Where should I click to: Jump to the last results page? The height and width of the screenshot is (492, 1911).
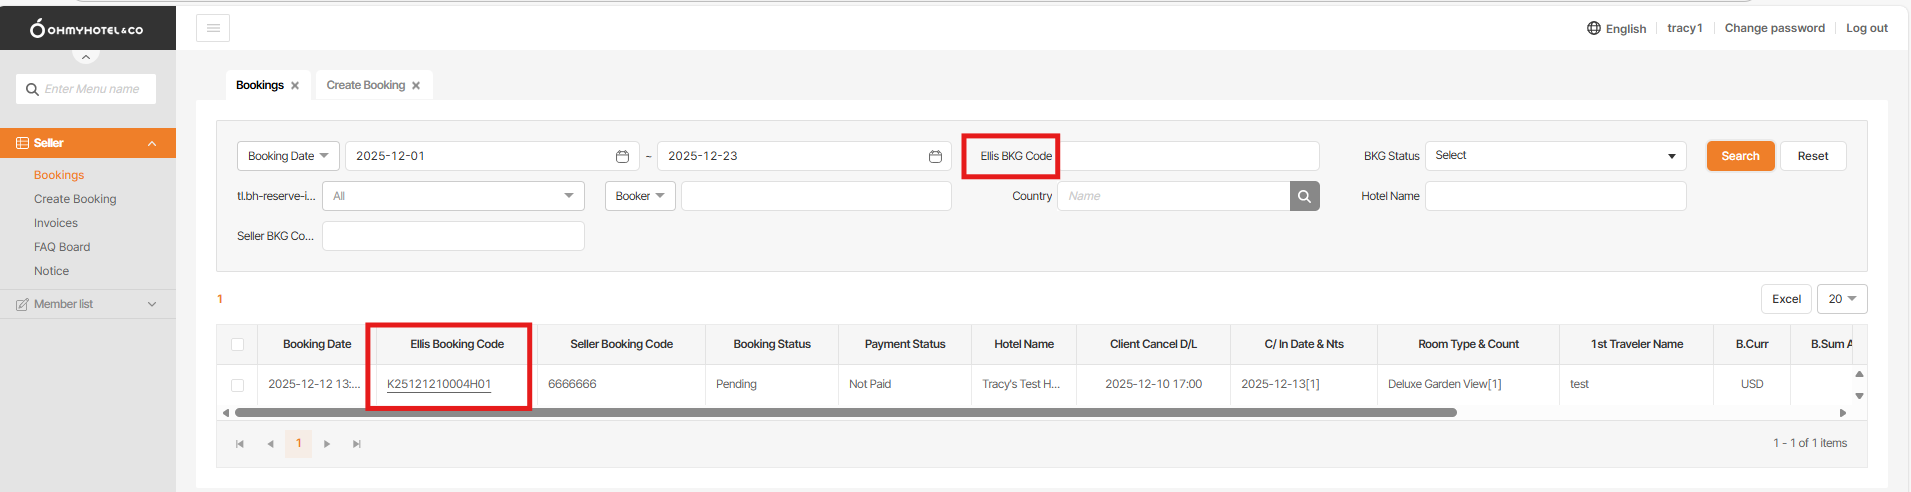(357, 444)
